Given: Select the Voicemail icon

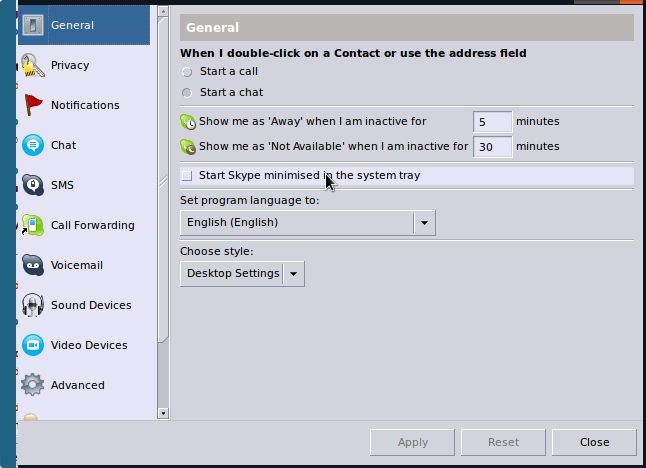Looking at the screenshot, I should (33, 265).
